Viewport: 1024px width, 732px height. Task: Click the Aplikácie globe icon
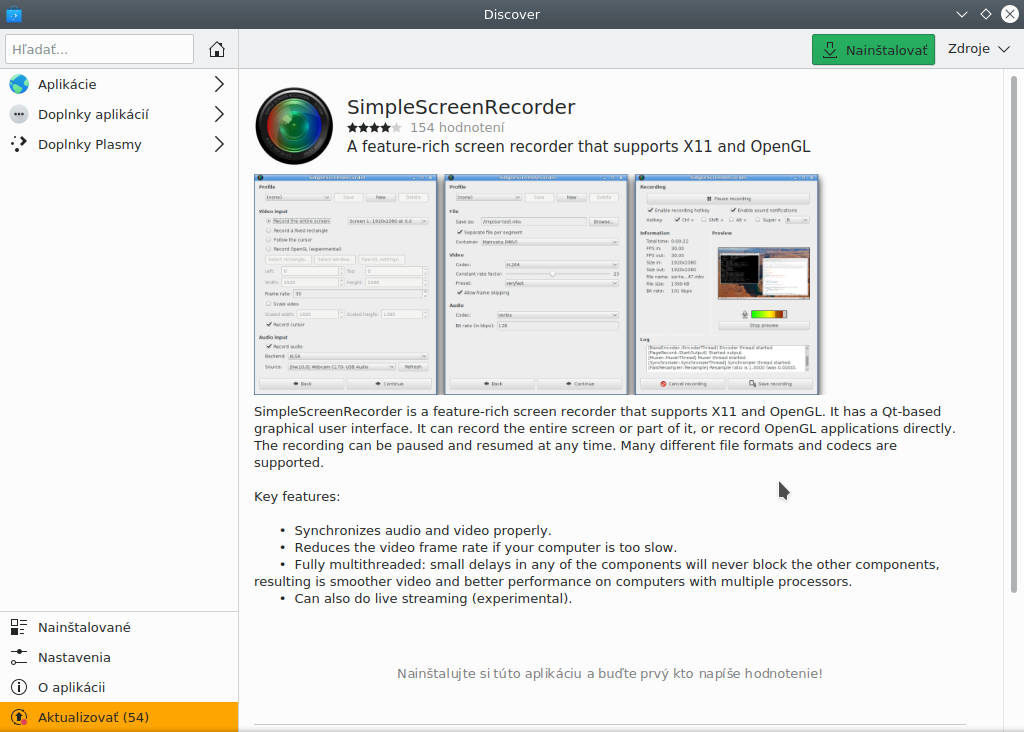19,84
